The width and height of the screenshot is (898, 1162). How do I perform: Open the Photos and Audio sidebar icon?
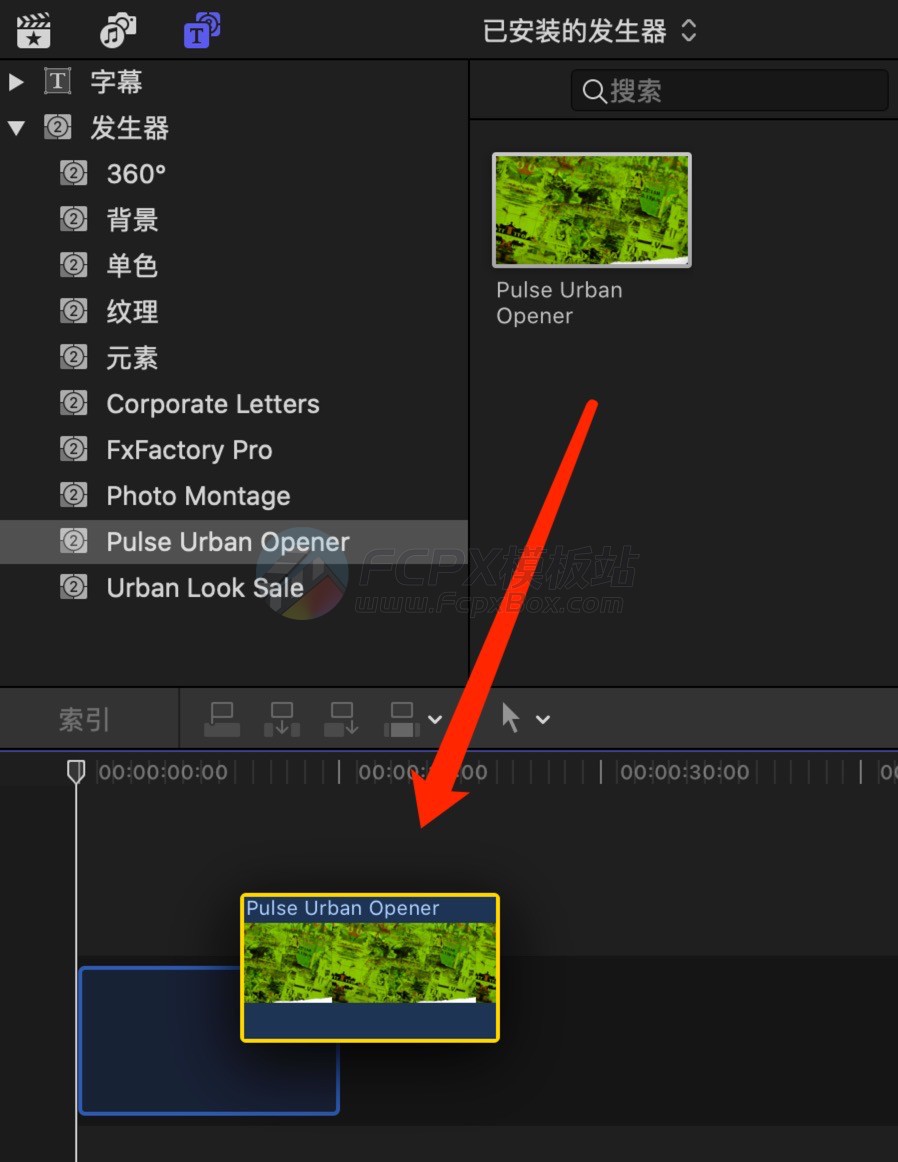(x=118, y=30)
